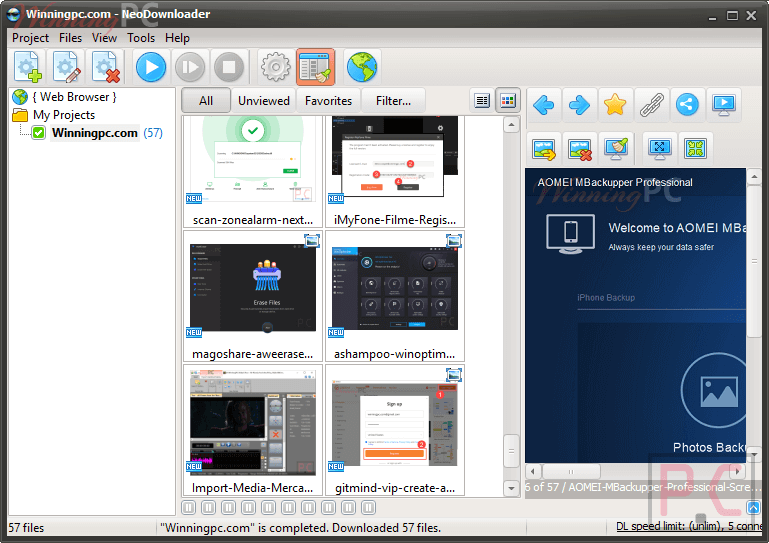This screenshot has width=769, height=543.
Task: Click the delete image red-X icon
Action: click(579, 149)
